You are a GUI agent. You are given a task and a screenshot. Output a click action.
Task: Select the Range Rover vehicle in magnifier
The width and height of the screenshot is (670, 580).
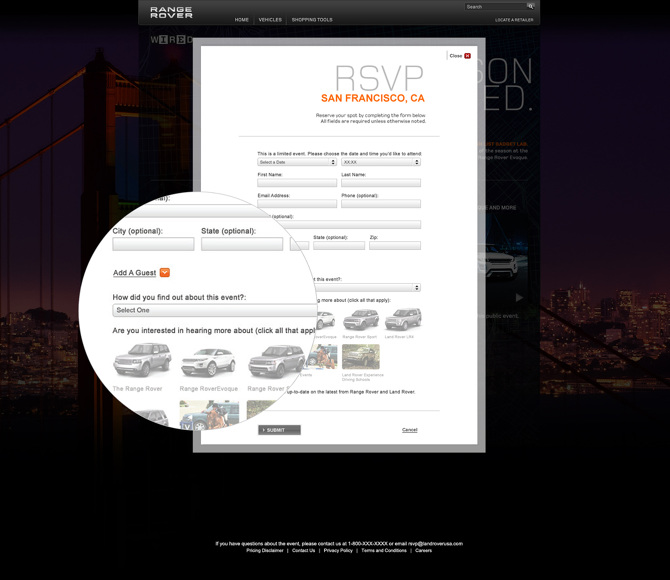click(x=142, y=361)
